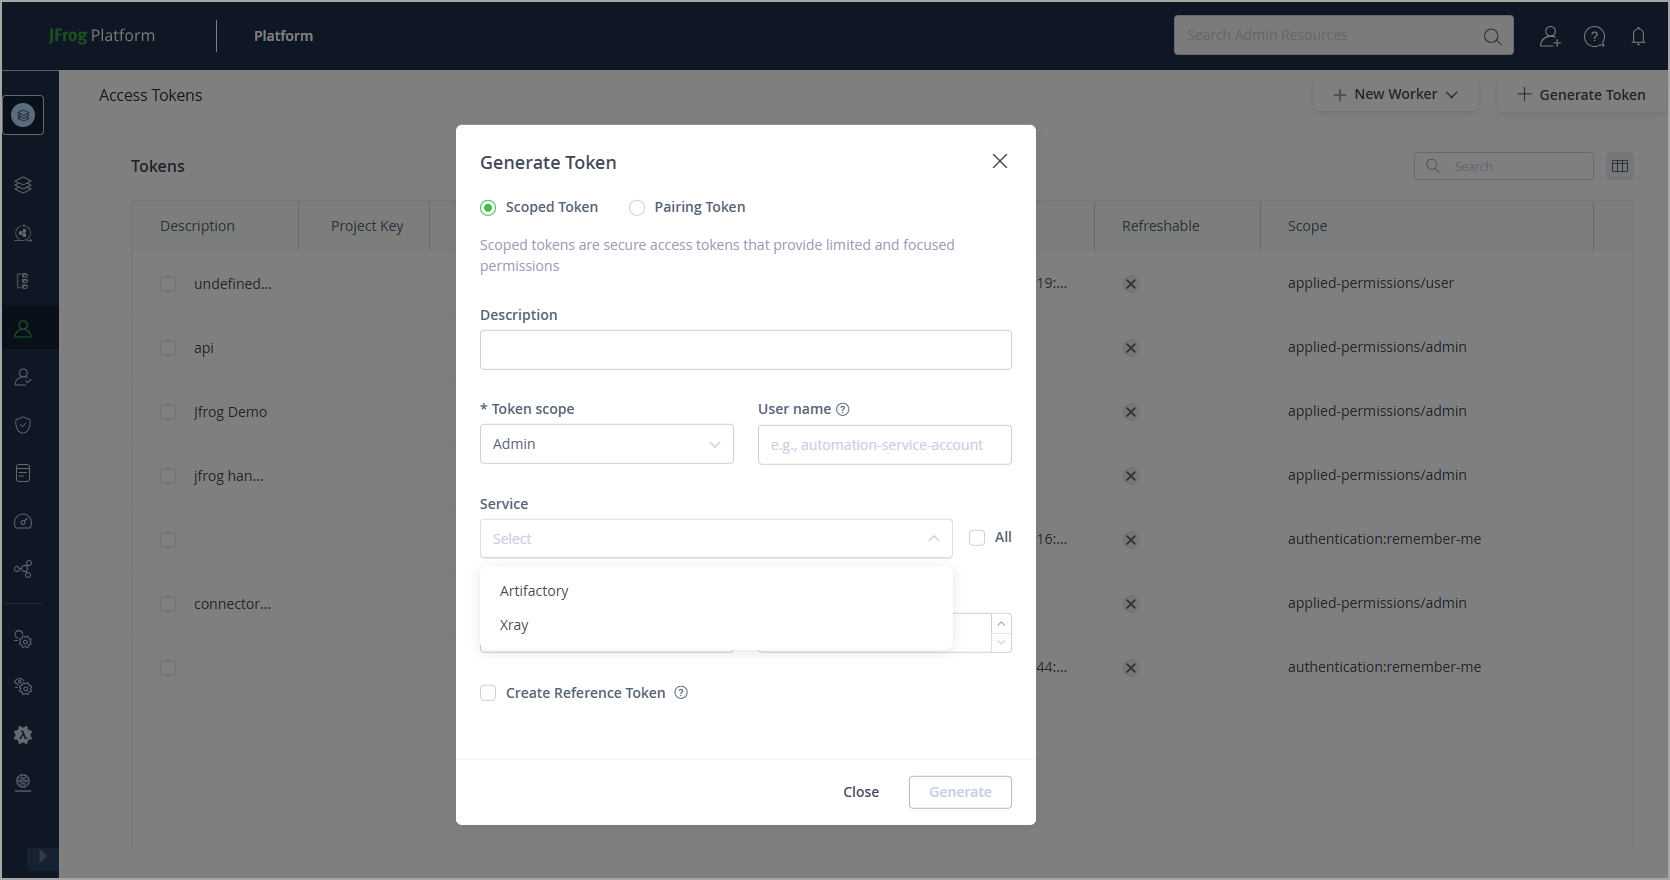Open the help center icon

pos(1595,36)
